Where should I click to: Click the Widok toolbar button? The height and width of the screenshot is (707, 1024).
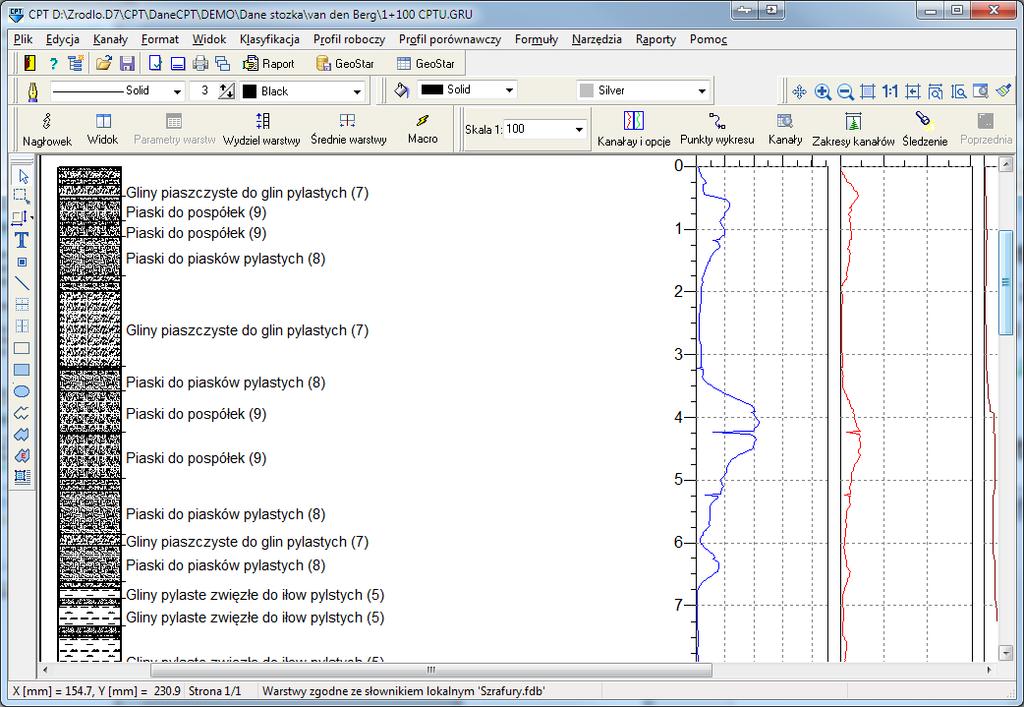point(103,129)
